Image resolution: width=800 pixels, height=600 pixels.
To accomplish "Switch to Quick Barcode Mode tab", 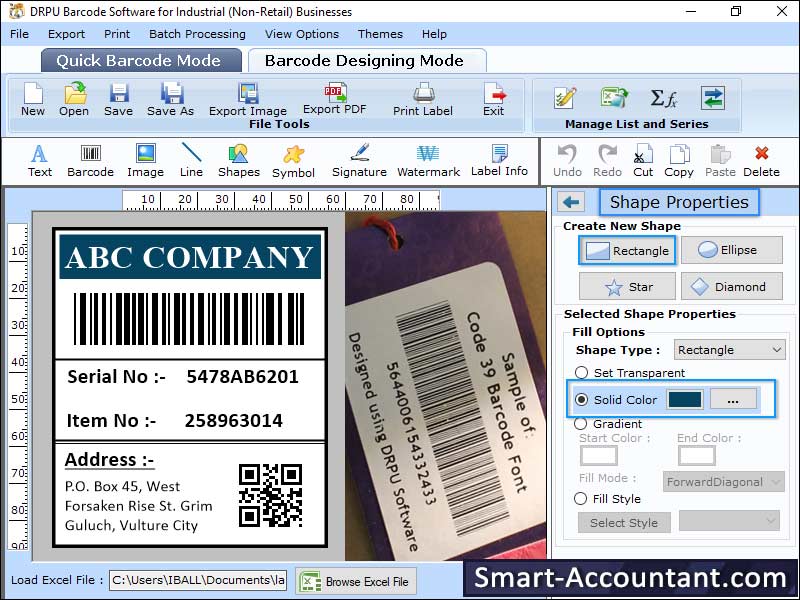I will coord(141,60).
